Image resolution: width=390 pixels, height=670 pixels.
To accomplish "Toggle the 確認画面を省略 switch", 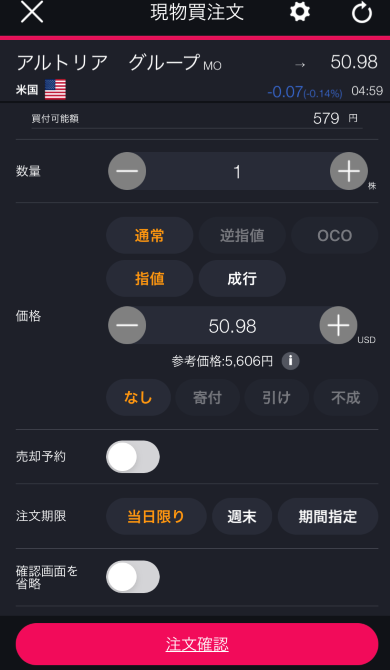I will coord(133,577).
